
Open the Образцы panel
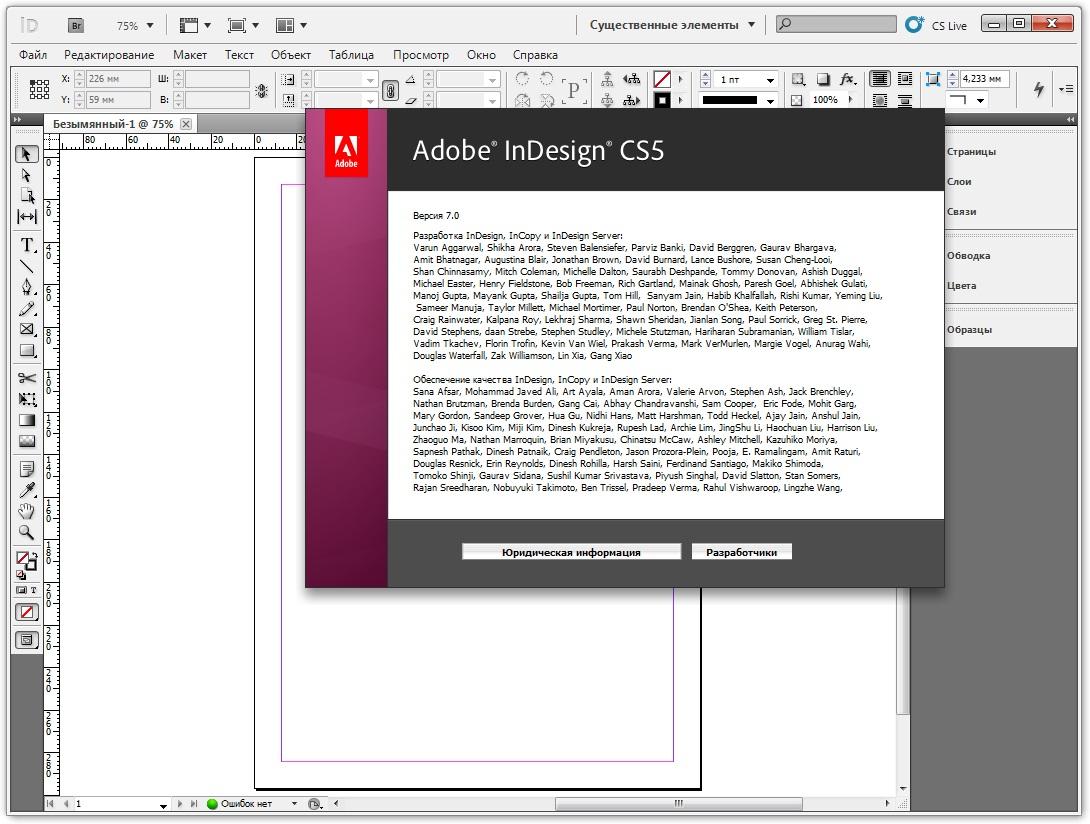click(969, 330)
